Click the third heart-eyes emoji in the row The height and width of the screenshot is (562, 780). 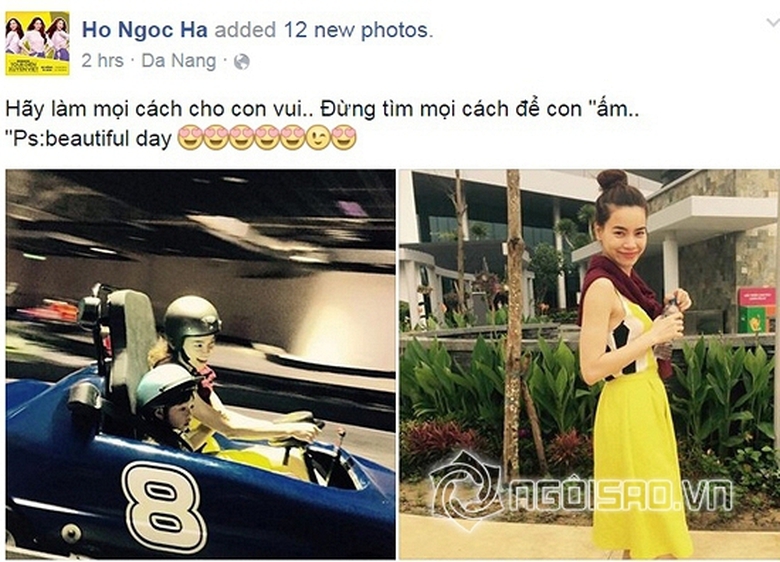[x=241, y=138]
